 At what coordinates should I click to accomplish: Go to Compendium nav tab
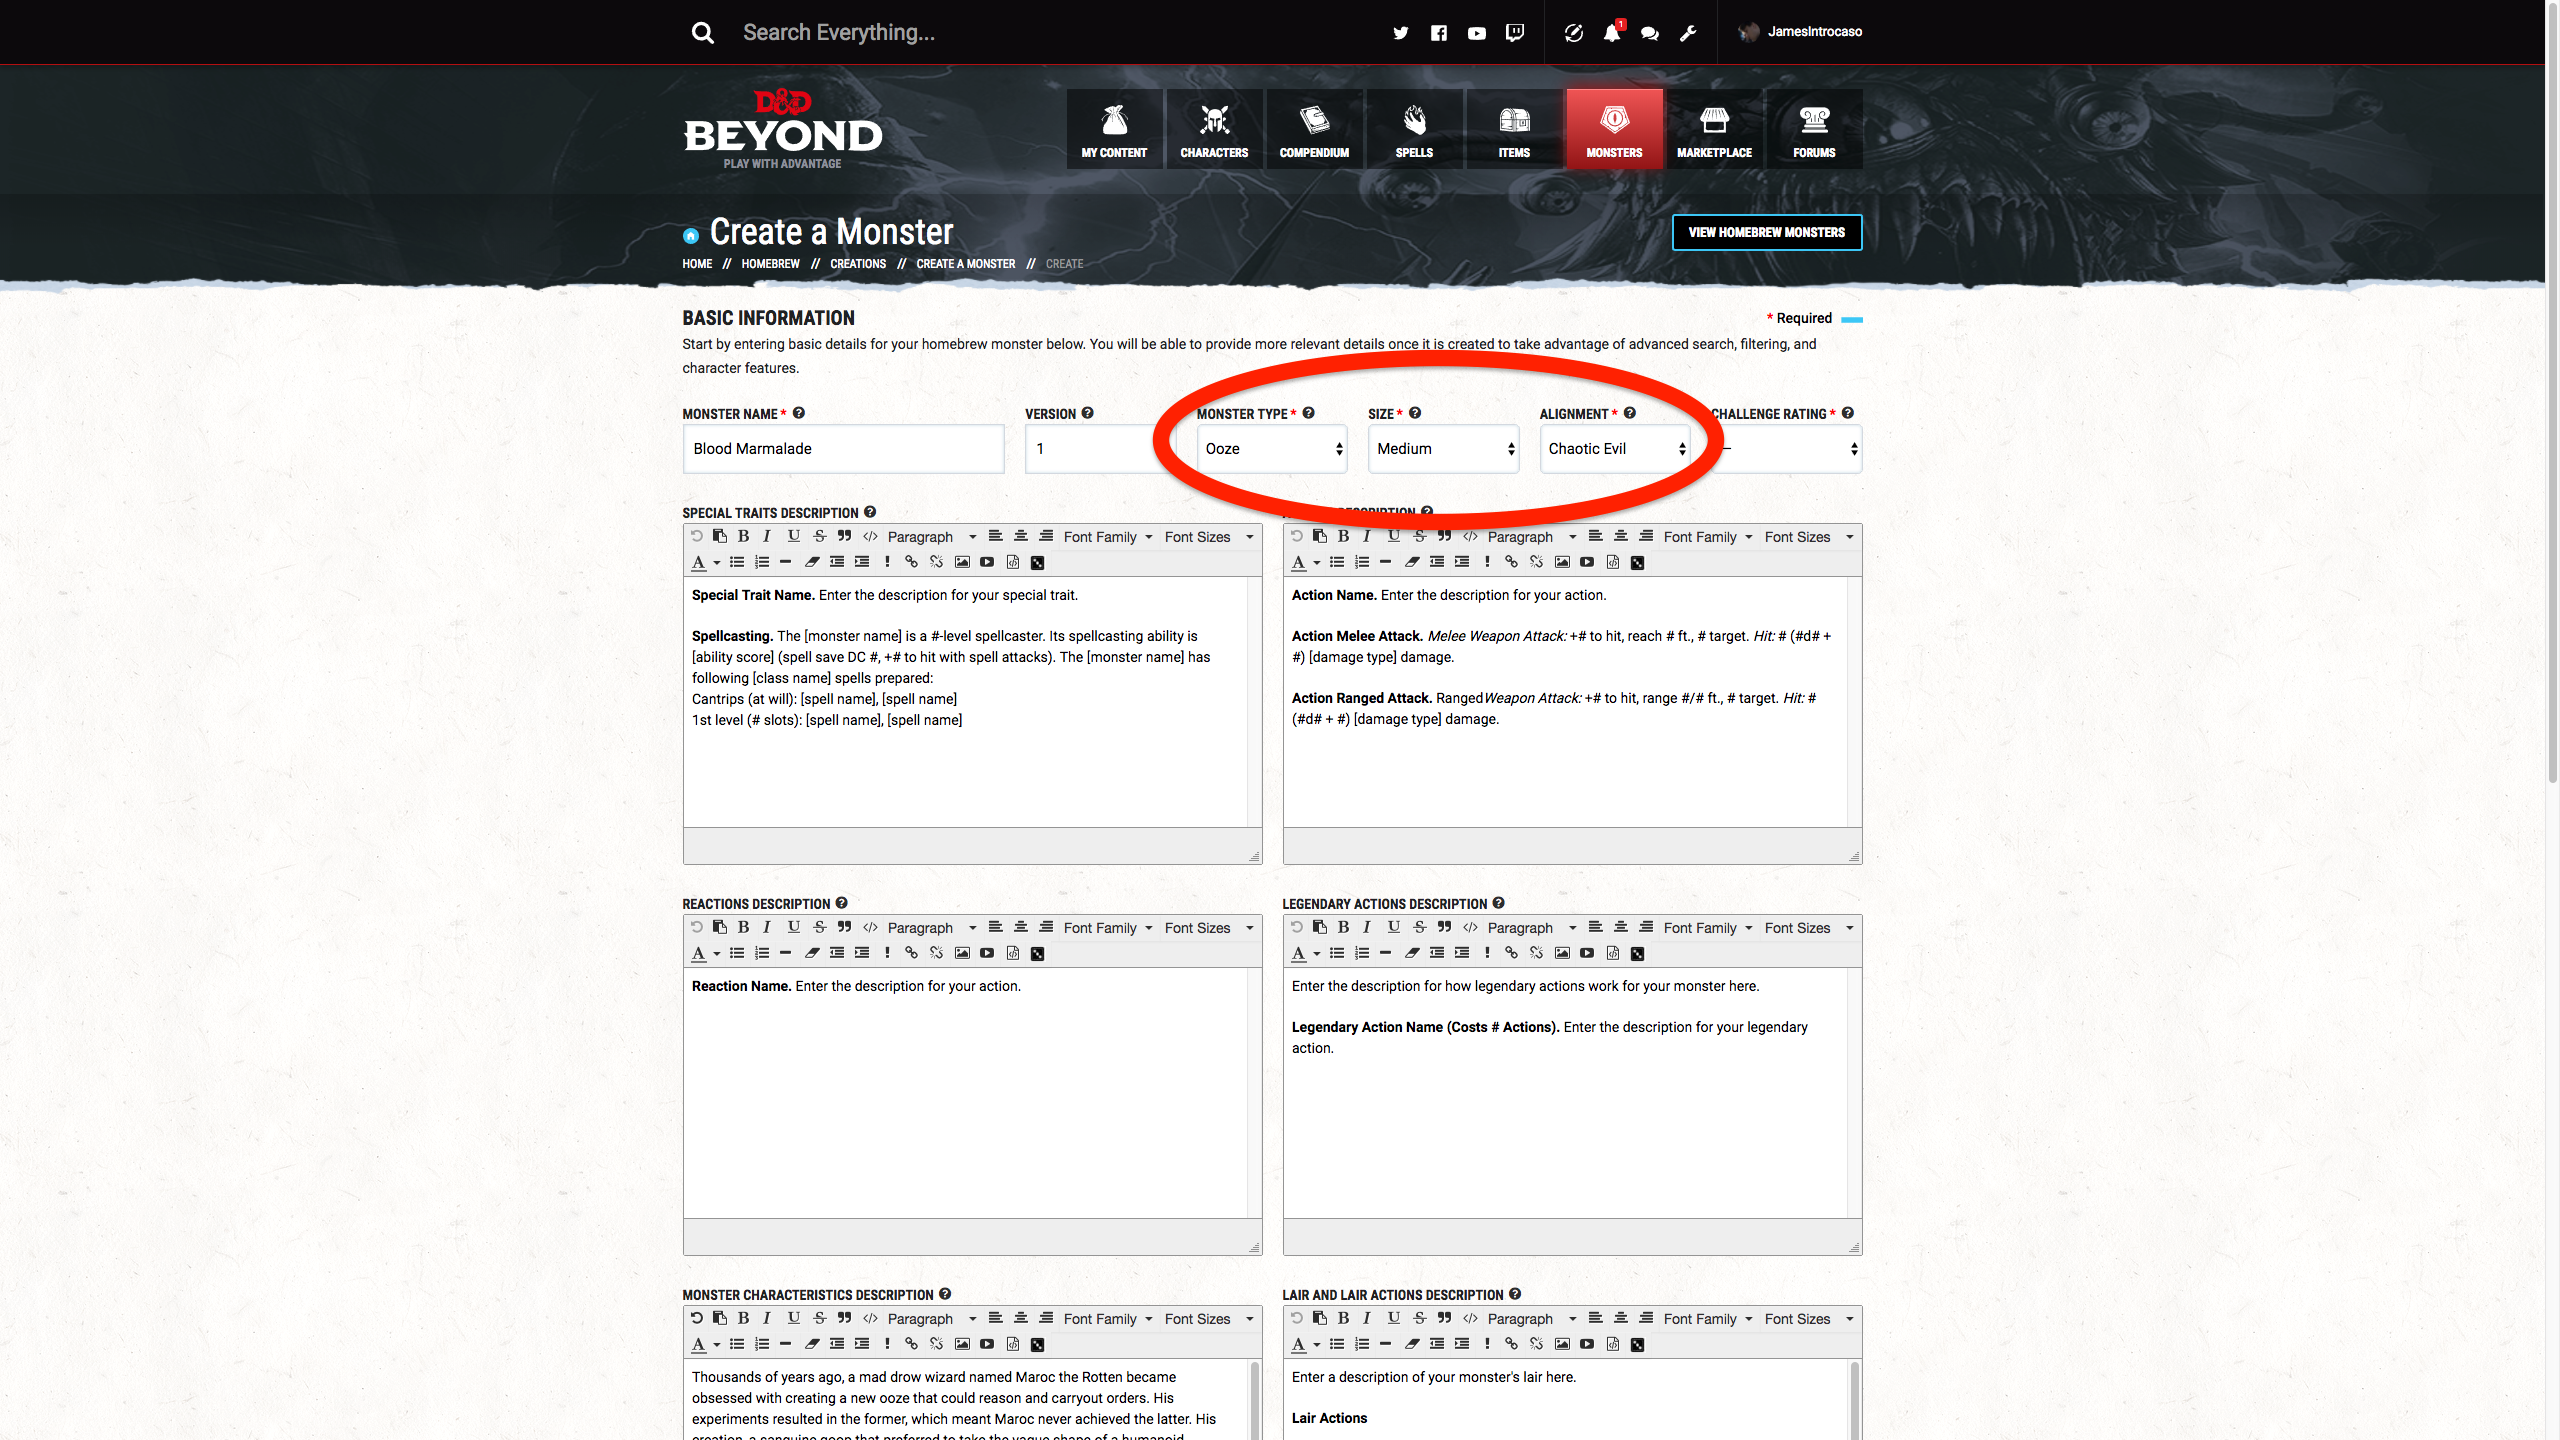coord(1314,130)
